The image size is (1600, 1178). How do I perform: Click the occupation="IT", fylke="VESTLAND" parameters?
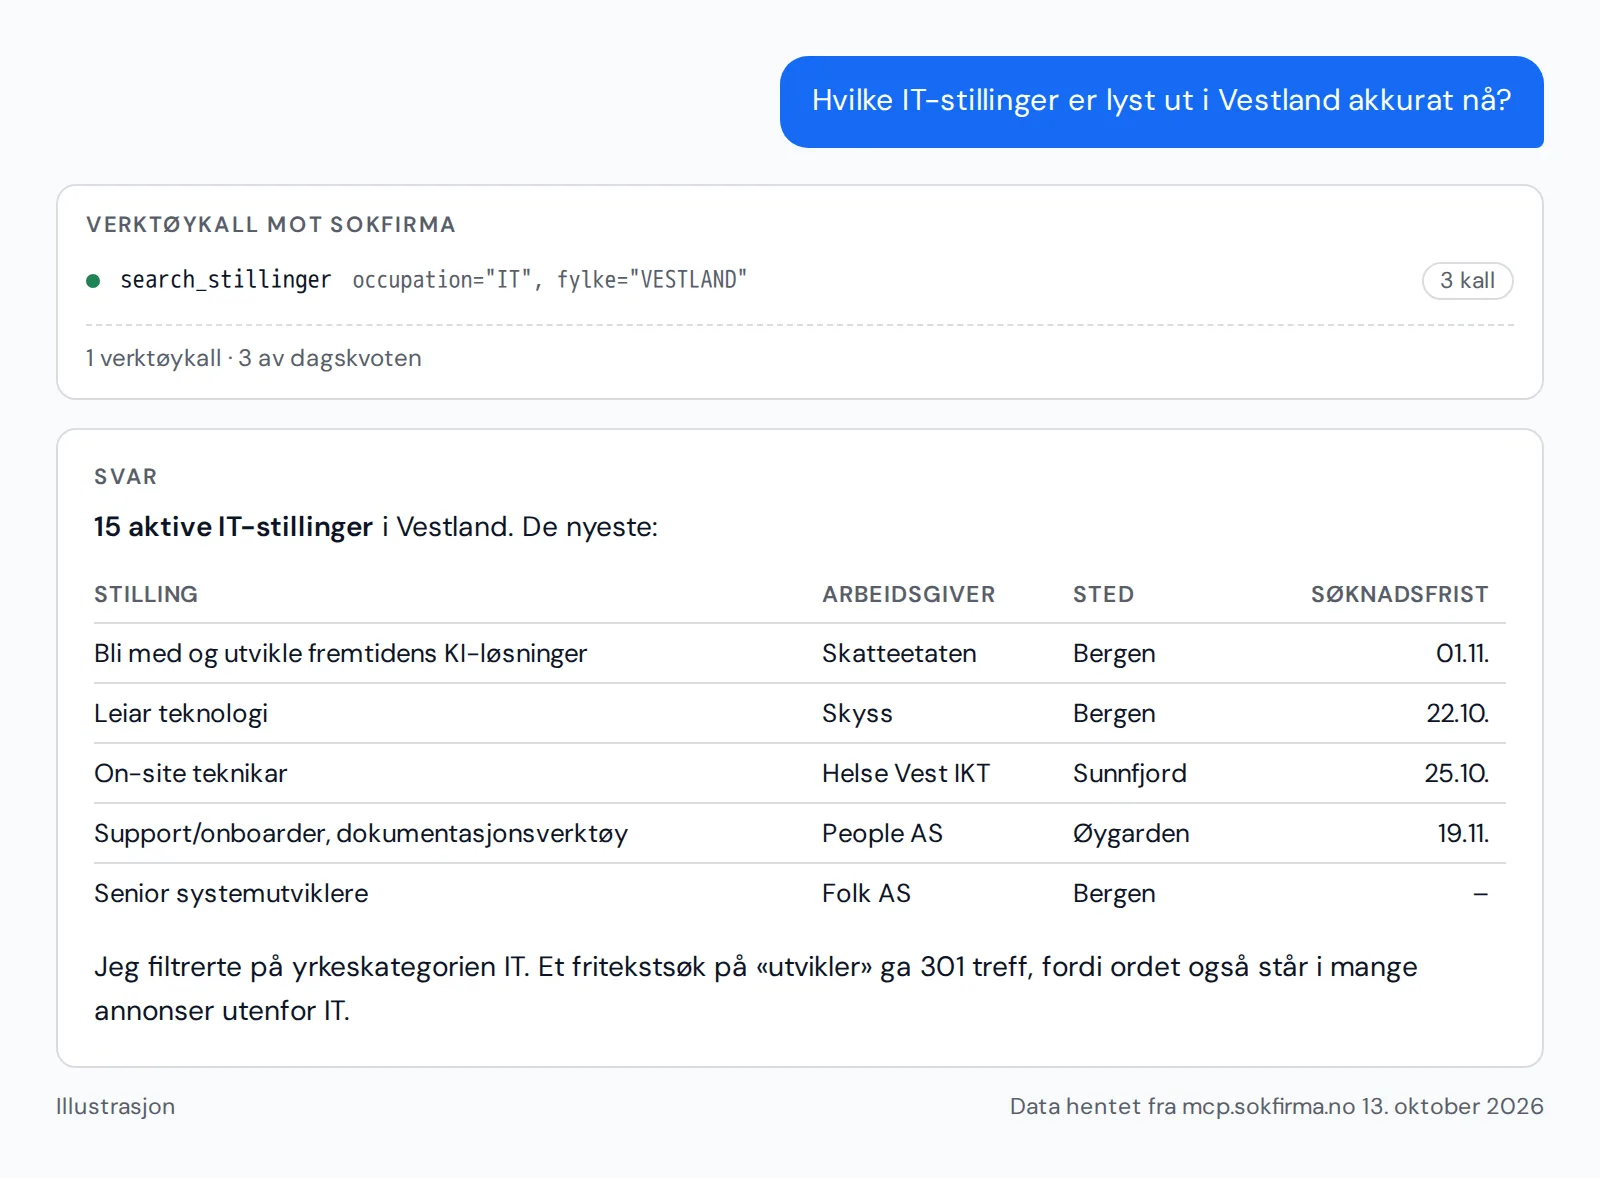(x=549, y=280)
